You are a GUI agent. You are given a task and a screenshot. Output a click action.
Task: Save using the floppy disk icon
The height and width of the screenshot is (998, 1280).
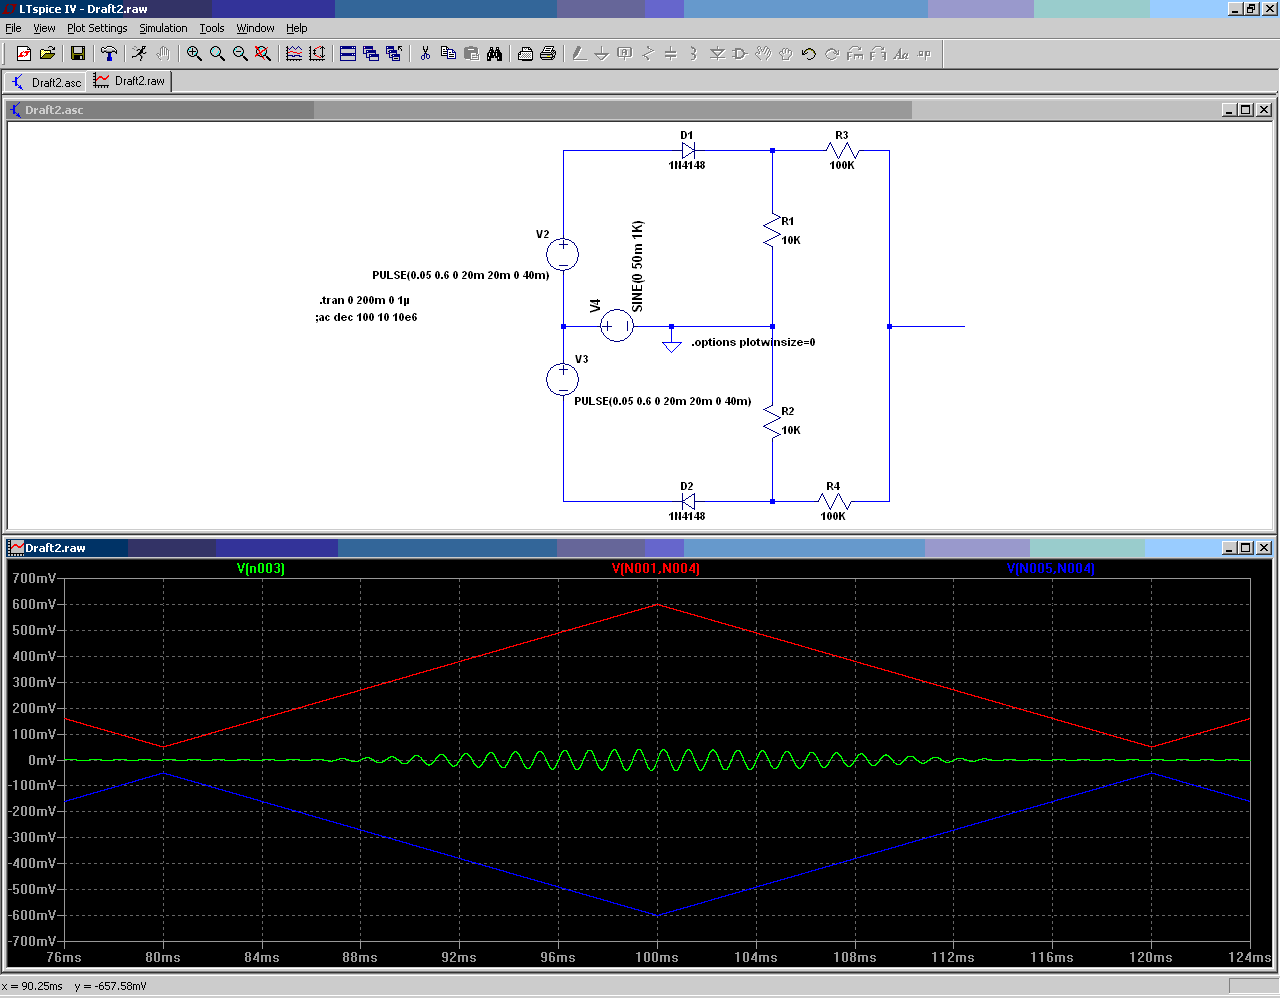tap(77, 54)
